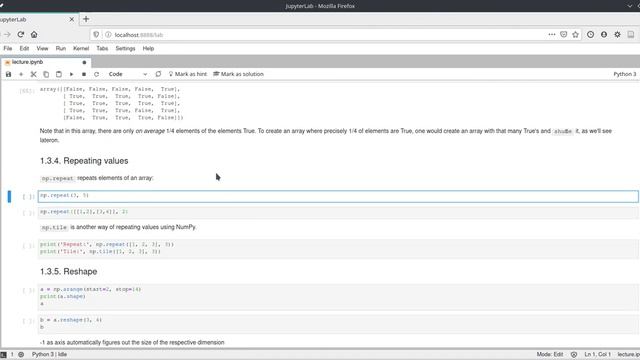The width and height of the screenshot is (640, 360).
Task: Open the Settings menu
Action: point(125,48)
